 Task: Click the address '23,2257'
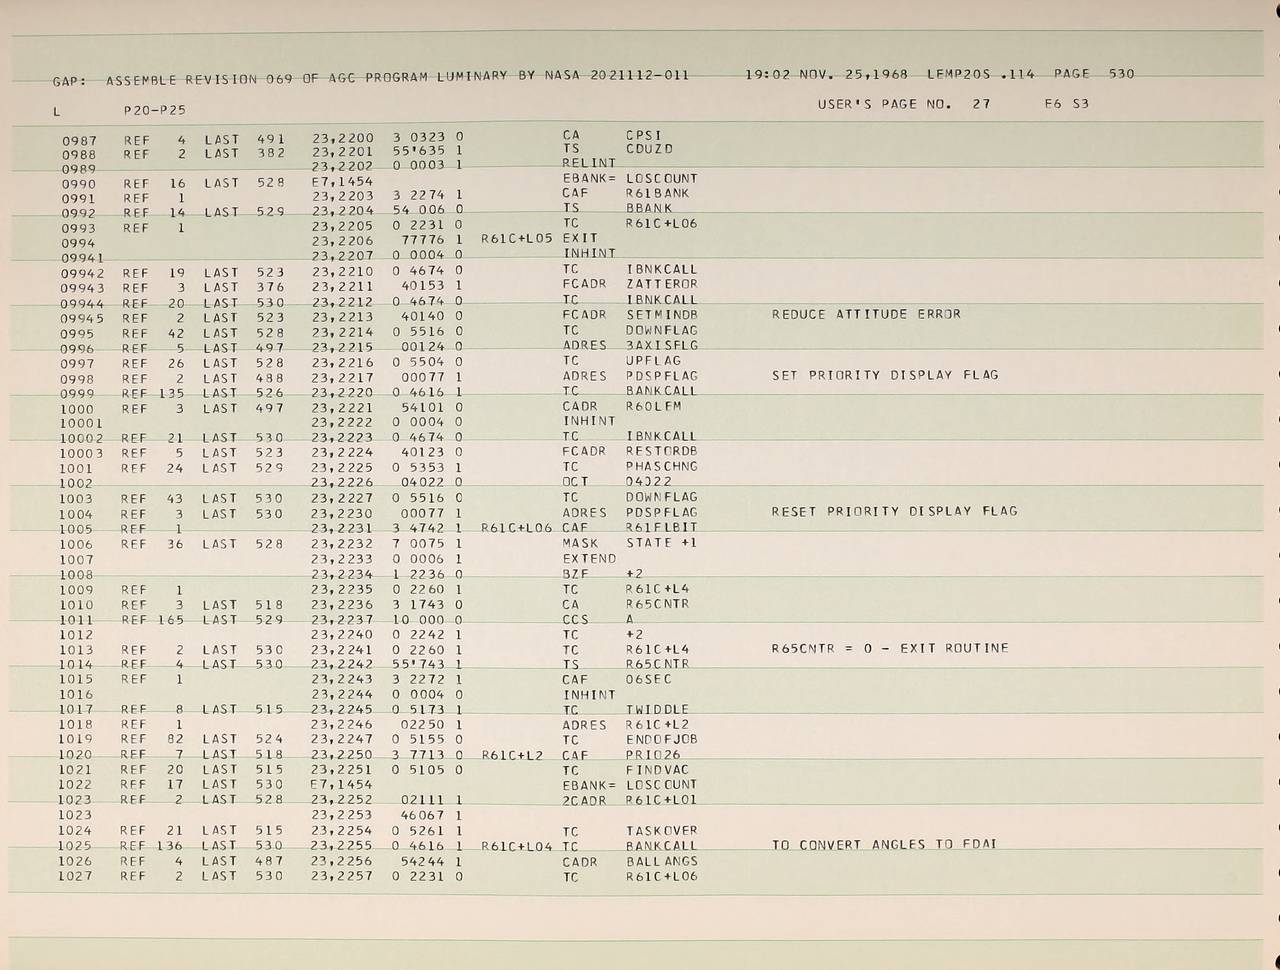(x=342, y=877)
